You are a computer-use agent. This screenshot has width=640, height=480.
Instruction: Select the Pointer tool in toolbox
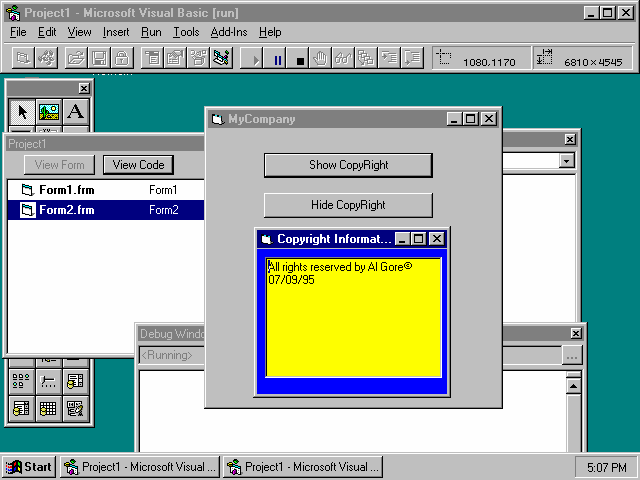23,111
